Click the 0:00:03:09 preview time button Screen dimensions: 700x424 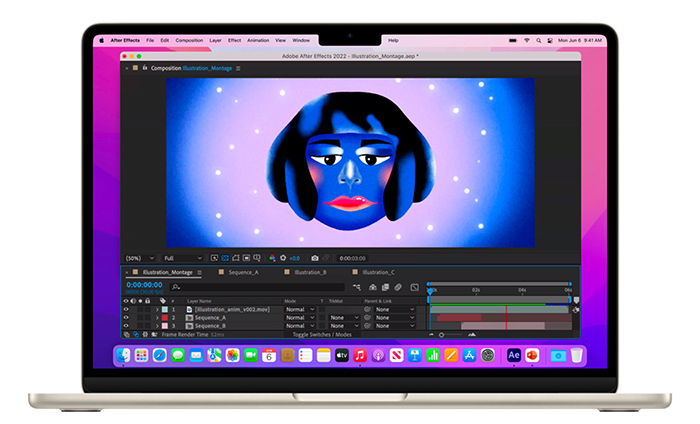(x=352, y=258)
